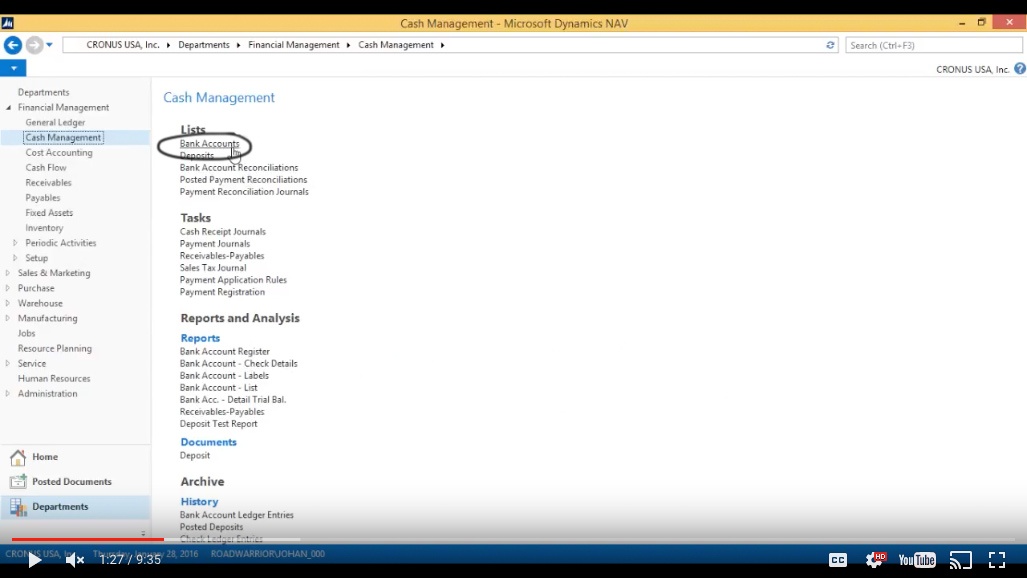Open Deposit Test Report

point(218,424)
